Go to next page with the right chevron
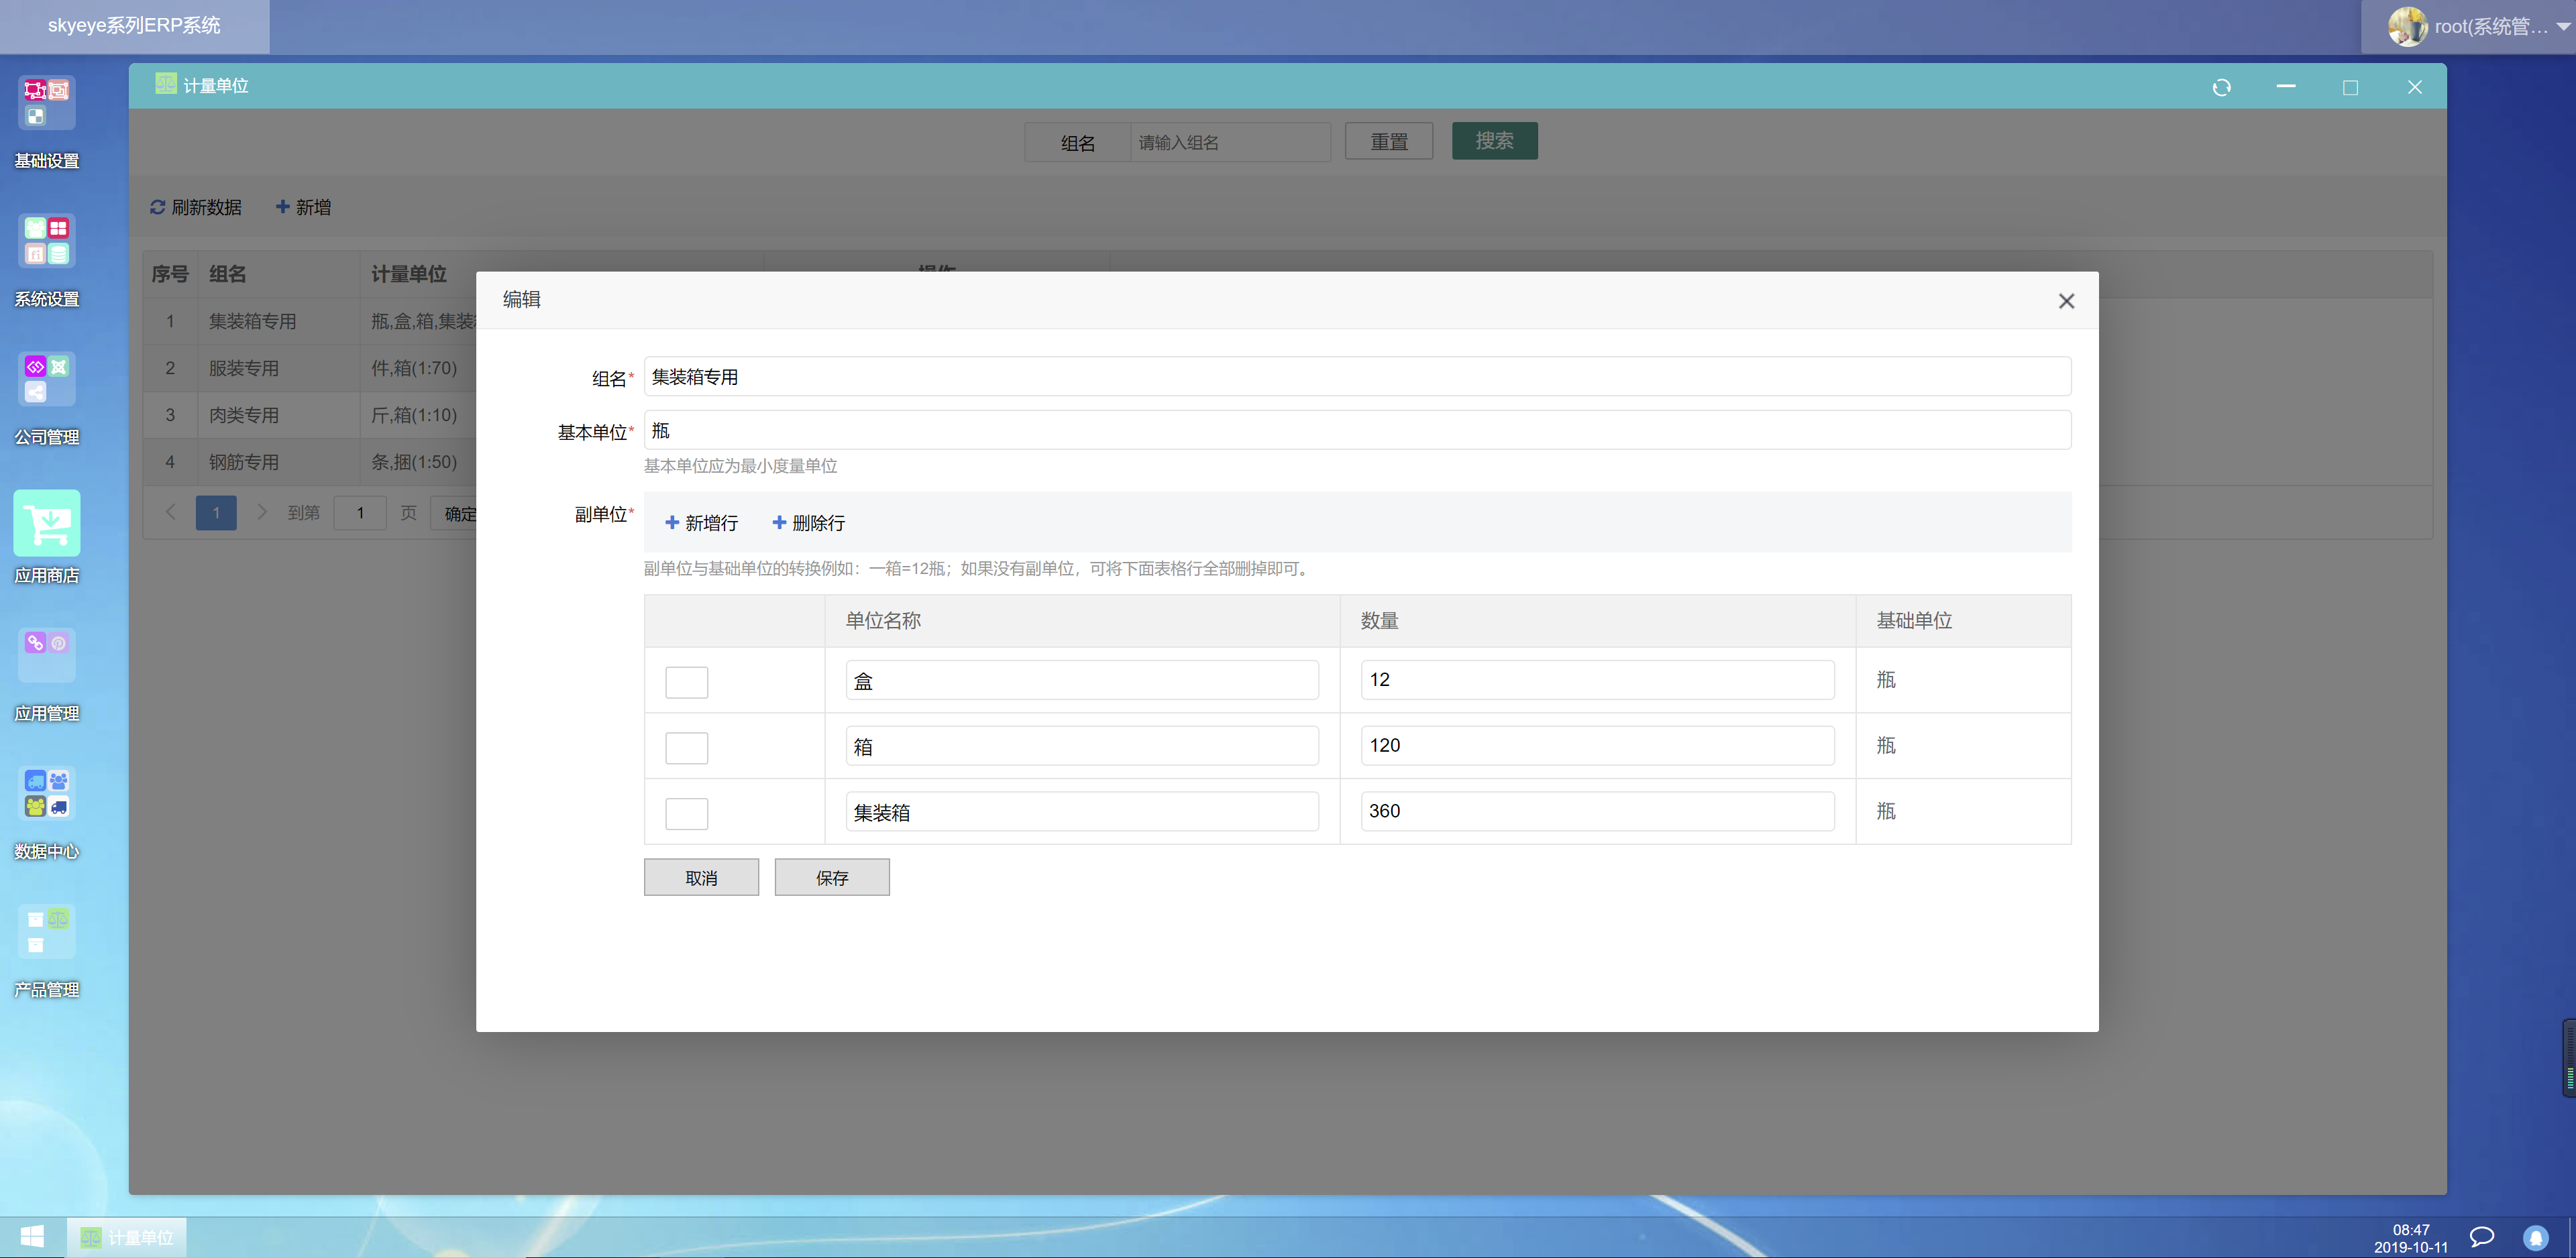Screen dimensions: 2576x1258 (x=262, y=512)
